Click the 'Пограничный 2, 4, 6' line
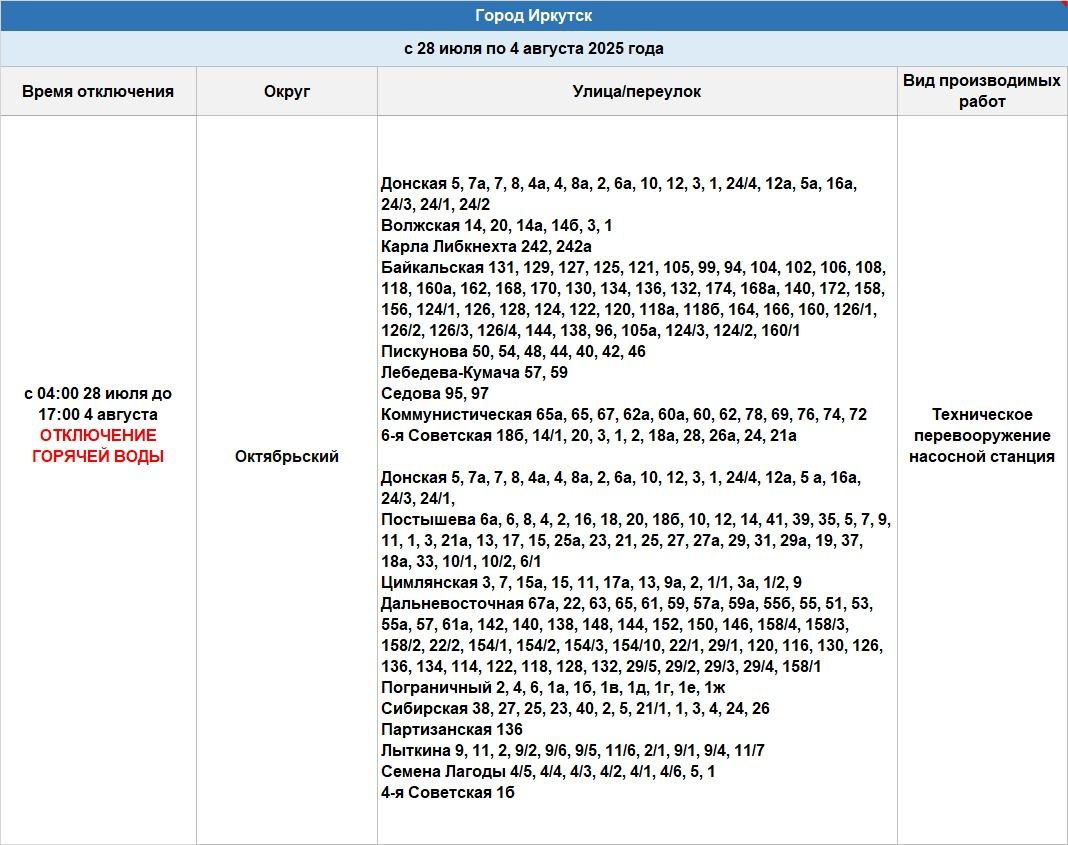The image size is (1068, 845). tap(553, 688)
